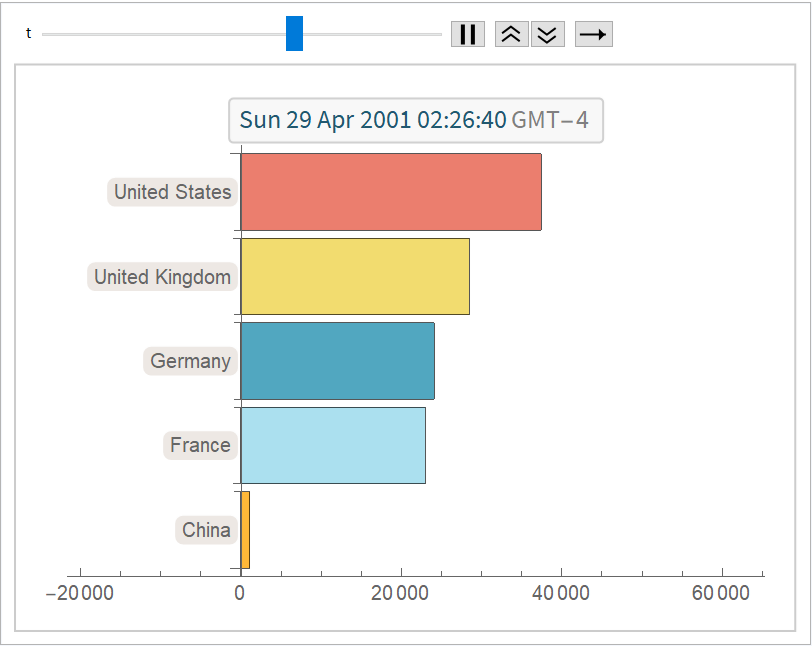Click the 't' variable label

click(28, 34)
